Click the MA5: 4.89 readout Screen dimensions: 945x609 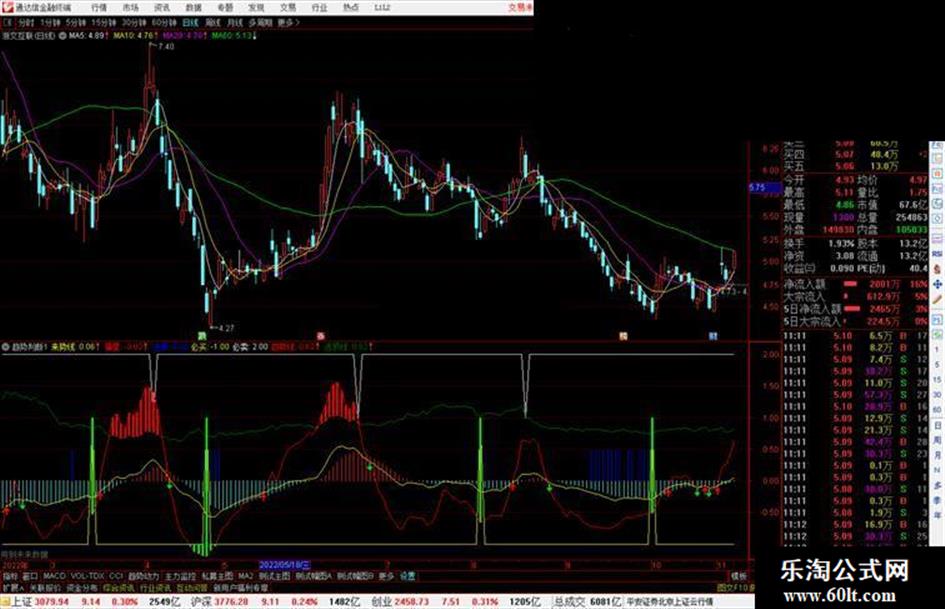[x=87, y=36]
